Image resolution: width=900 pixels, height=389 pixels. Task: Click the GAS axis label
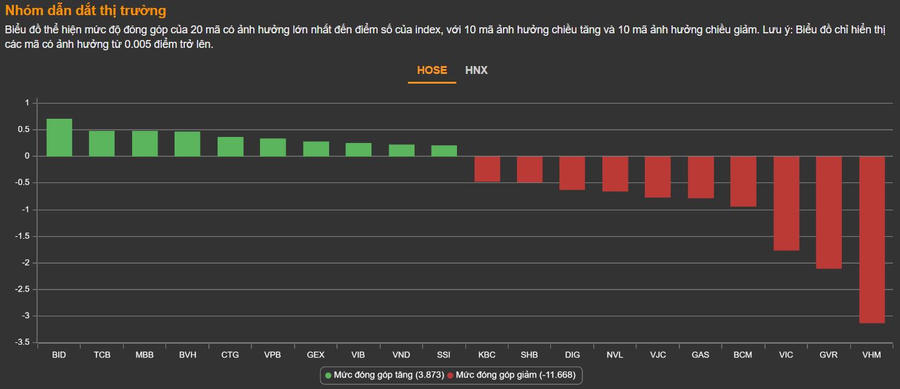pos(700,355)
